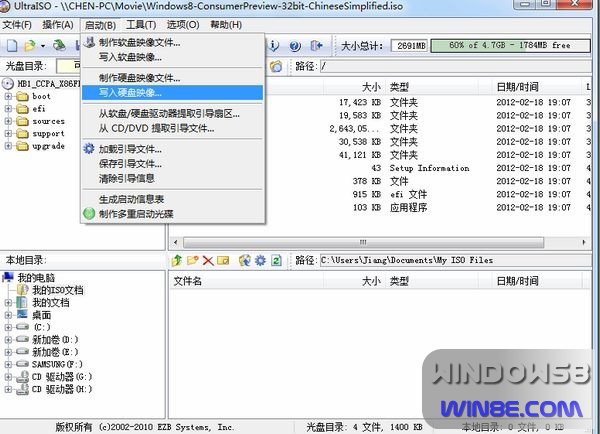
Task: Click the green '2' page icon
Action: click(x=276, y=261)
